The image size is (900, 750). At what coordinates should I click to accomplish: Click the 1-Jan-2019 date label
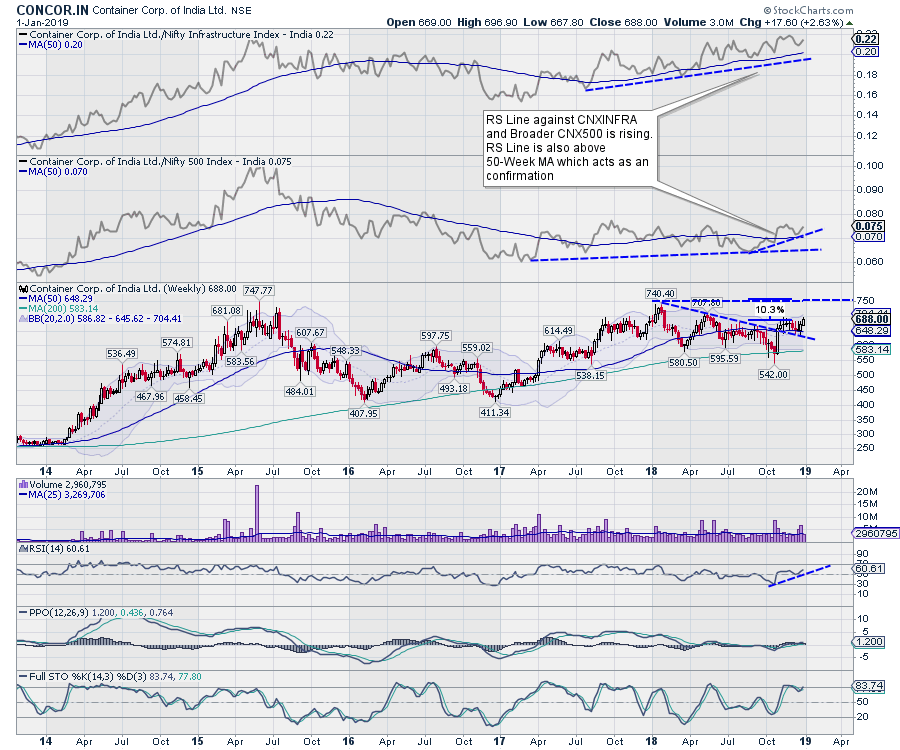(x=43, y=22)
